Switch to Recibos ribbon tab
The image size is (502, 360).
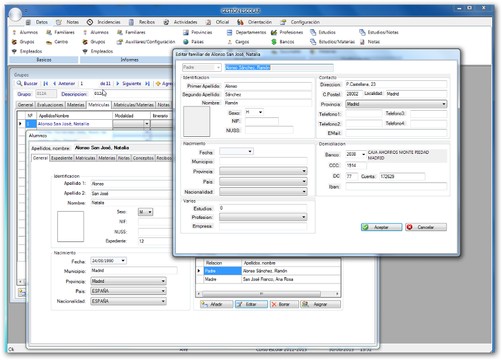click(142, 22)
